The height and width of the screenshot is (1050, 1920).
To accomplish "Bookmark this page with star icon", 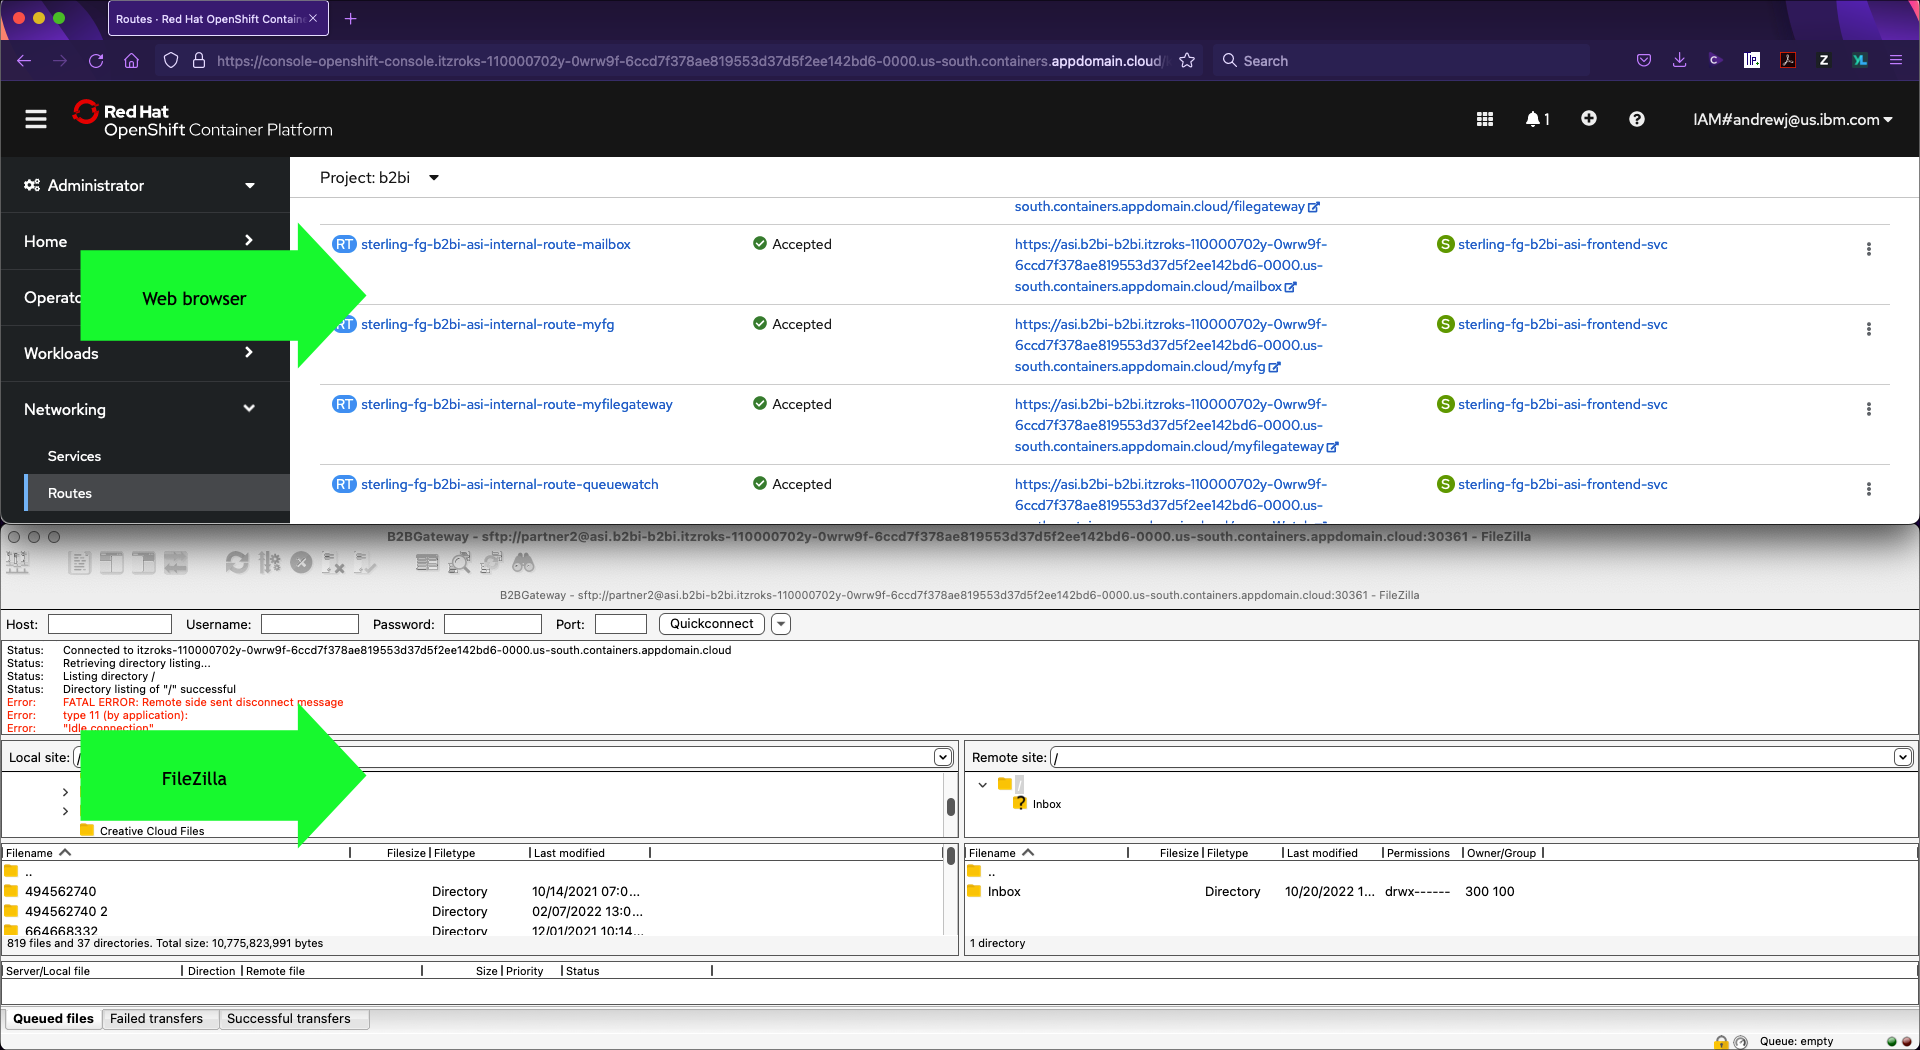I will 1187,60.
